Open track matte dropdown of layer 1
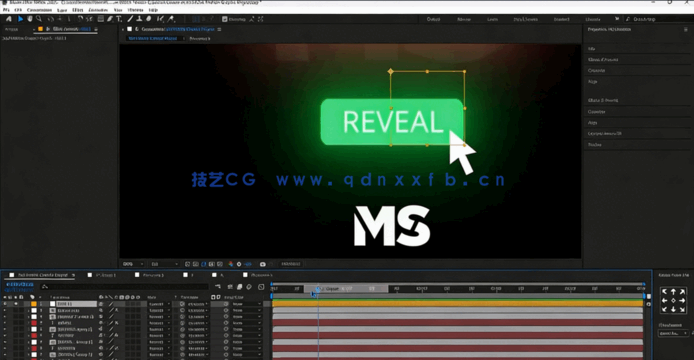 point(198,304)
